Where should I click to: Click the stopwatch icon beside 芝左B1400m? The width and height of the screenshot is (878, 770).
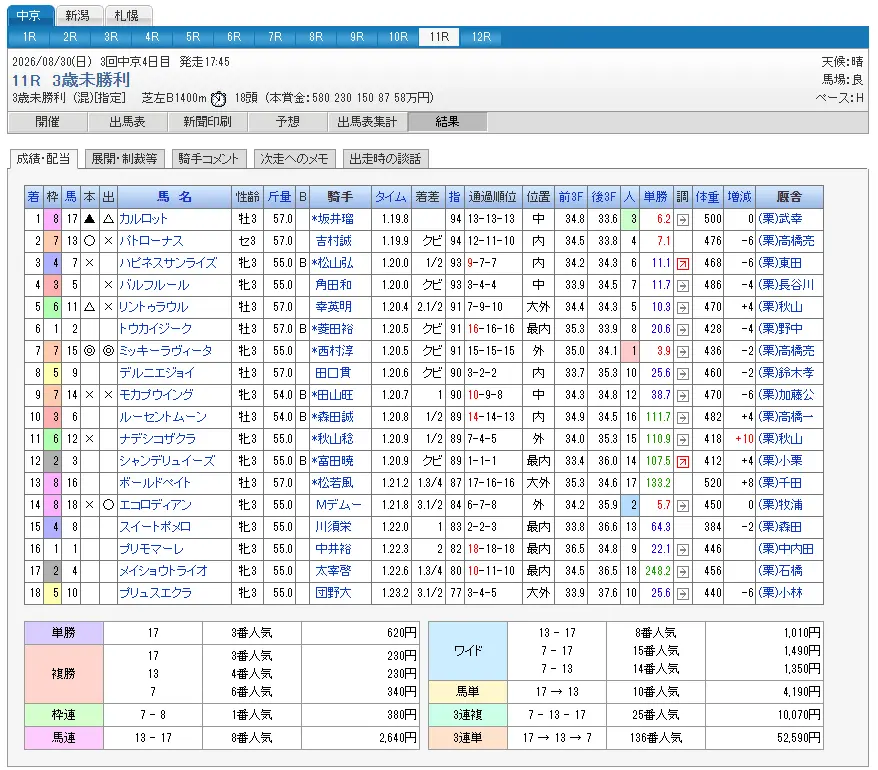[218, 99]
